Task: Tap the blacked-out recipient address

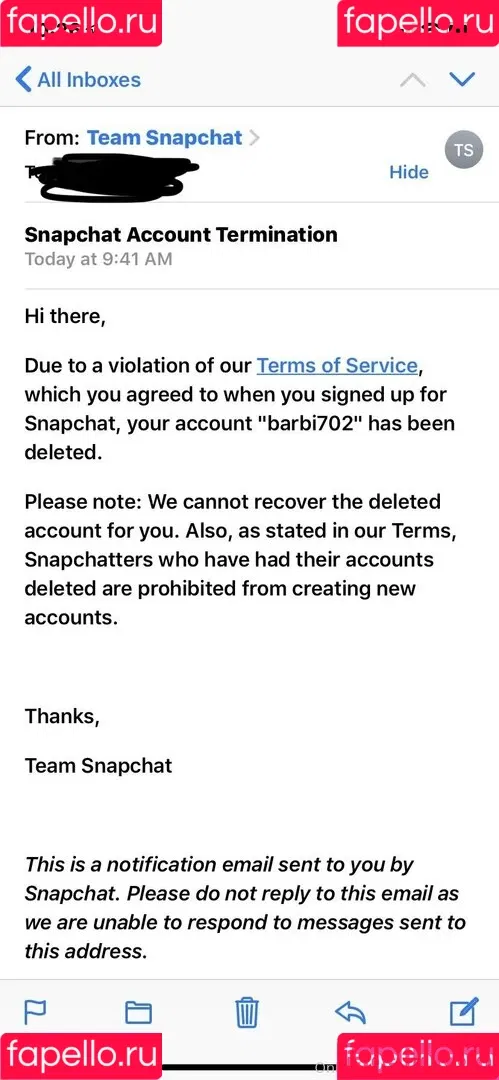Action: pos(110,174)
